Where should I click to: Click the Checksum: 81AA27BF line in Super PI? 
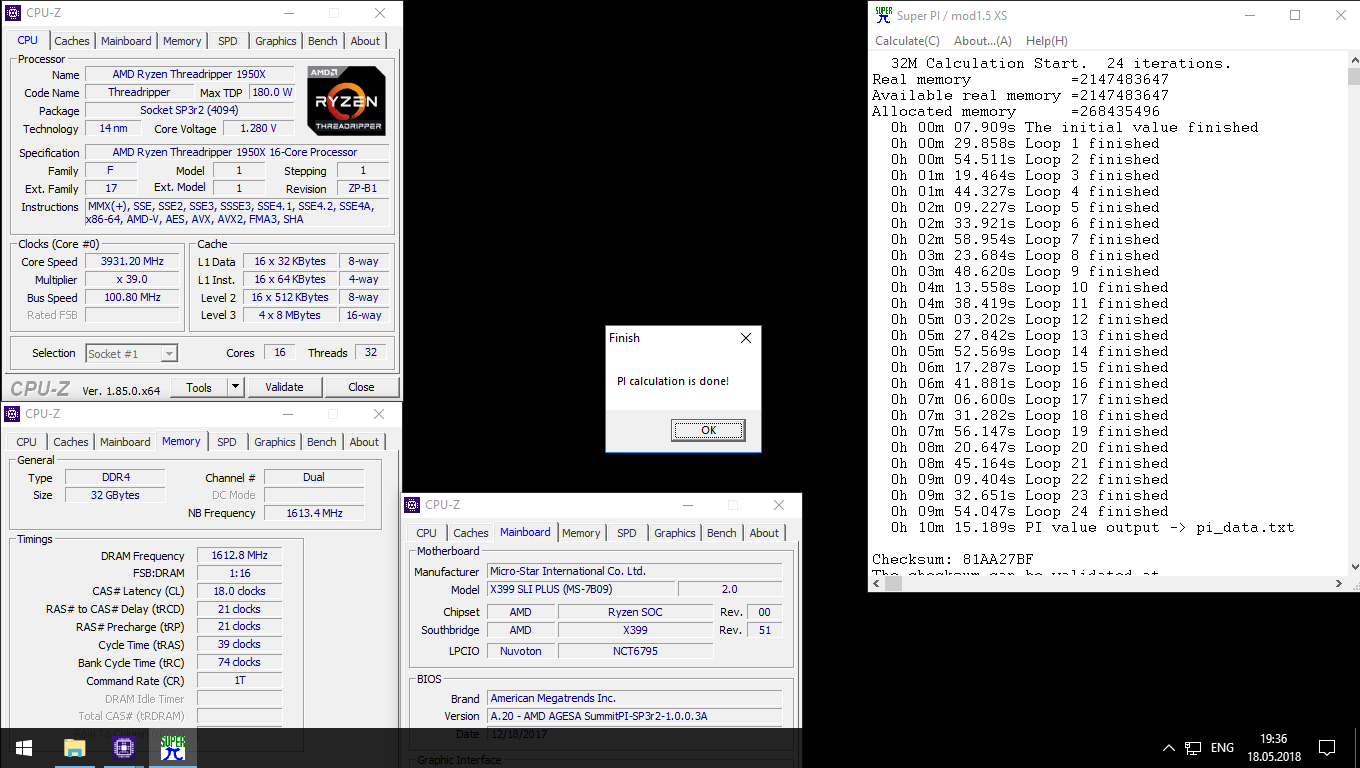coord(952,559)
